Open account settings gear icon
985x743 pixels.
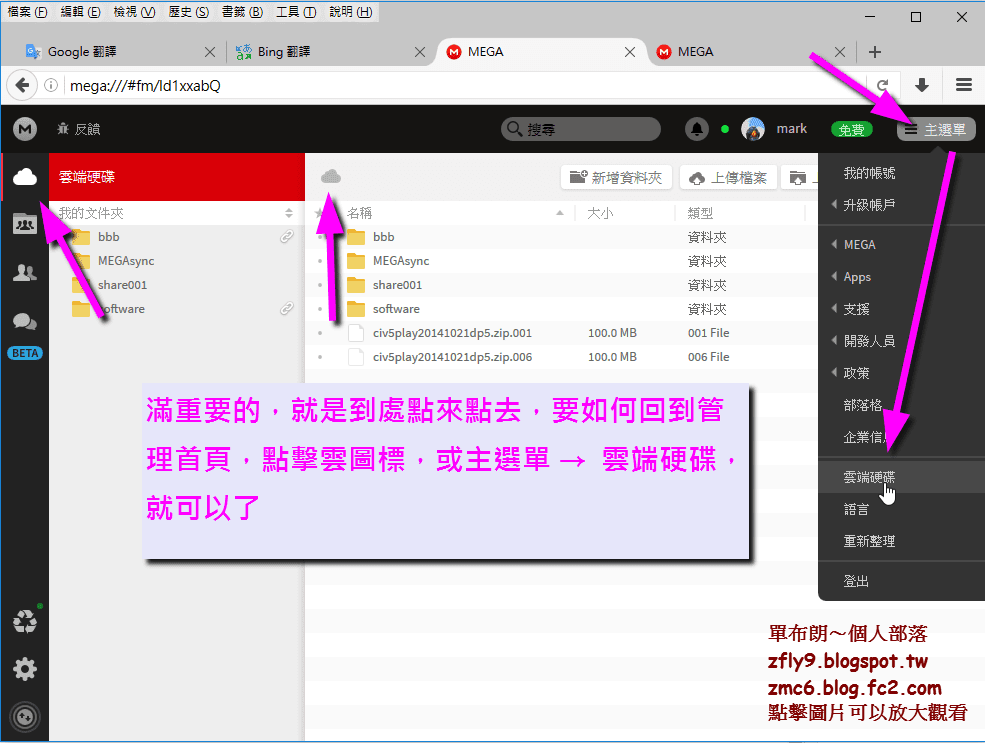(25, 669)
